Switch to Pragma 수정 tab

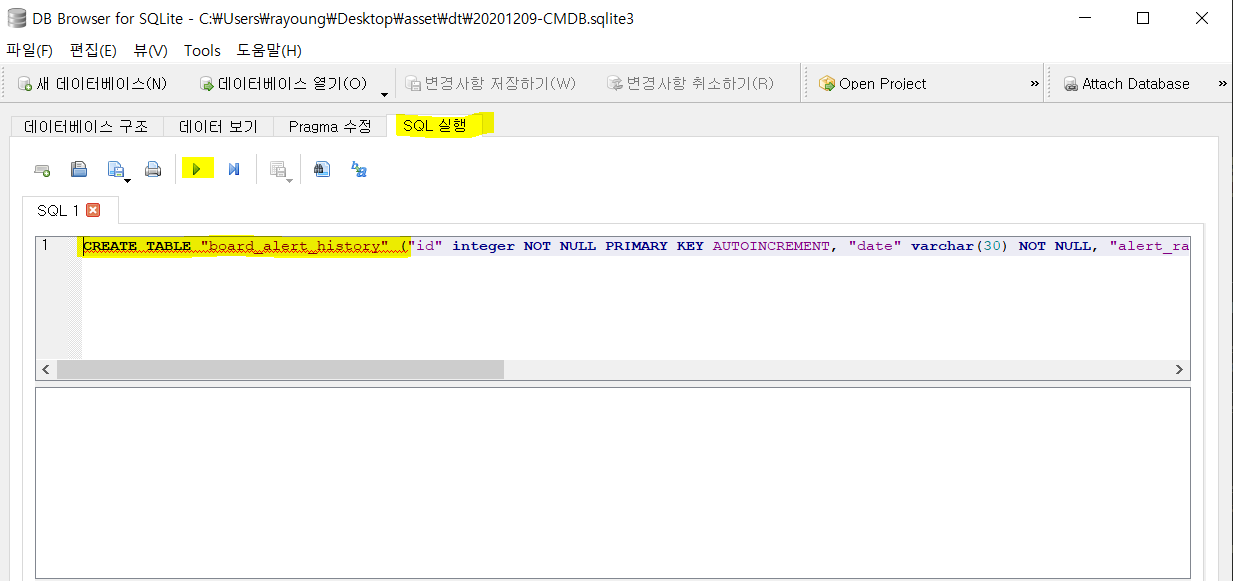[330, 126]
